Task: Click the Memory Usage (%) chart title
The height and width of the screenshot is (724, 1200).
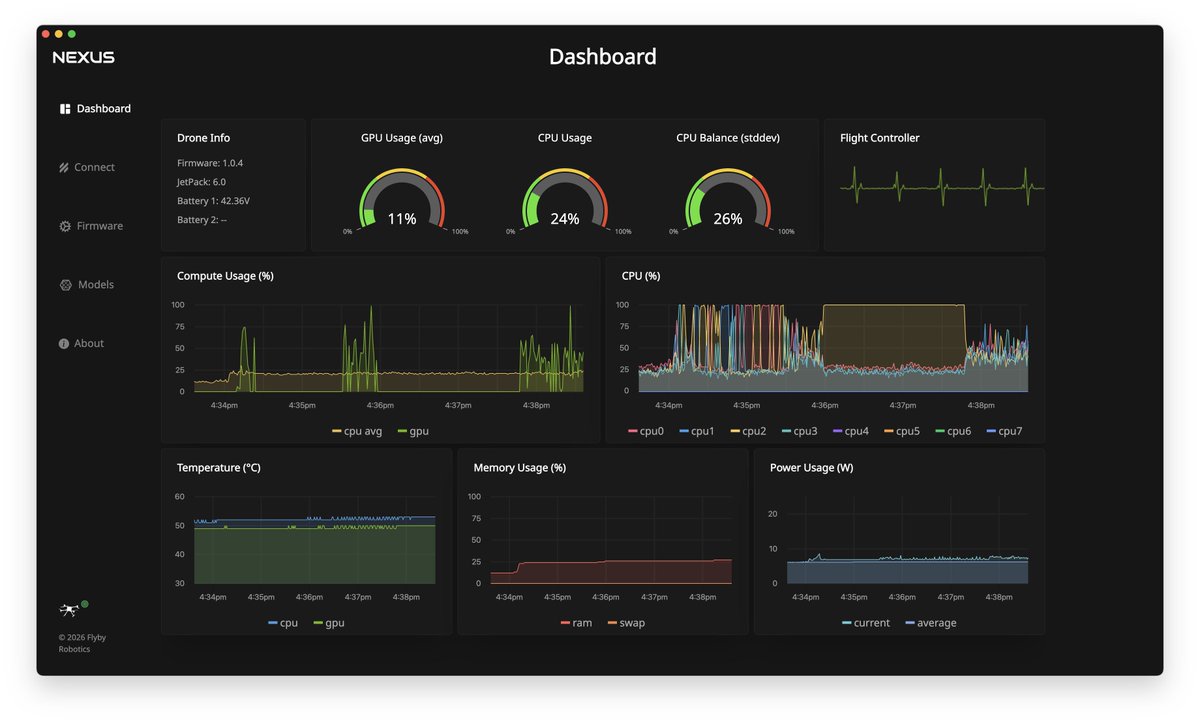Action: (x=520, y=468)
